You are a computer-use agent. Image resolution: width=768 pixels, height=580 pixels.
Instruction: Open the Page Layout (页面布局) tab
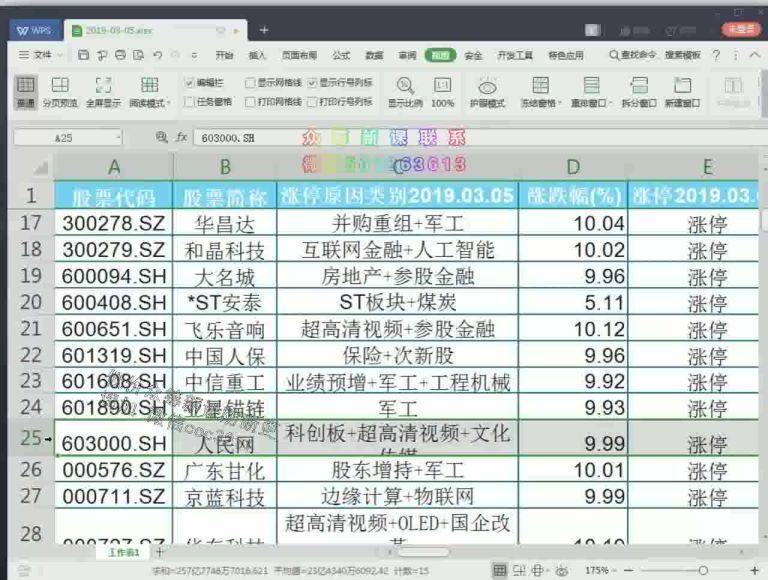point(299,55)
